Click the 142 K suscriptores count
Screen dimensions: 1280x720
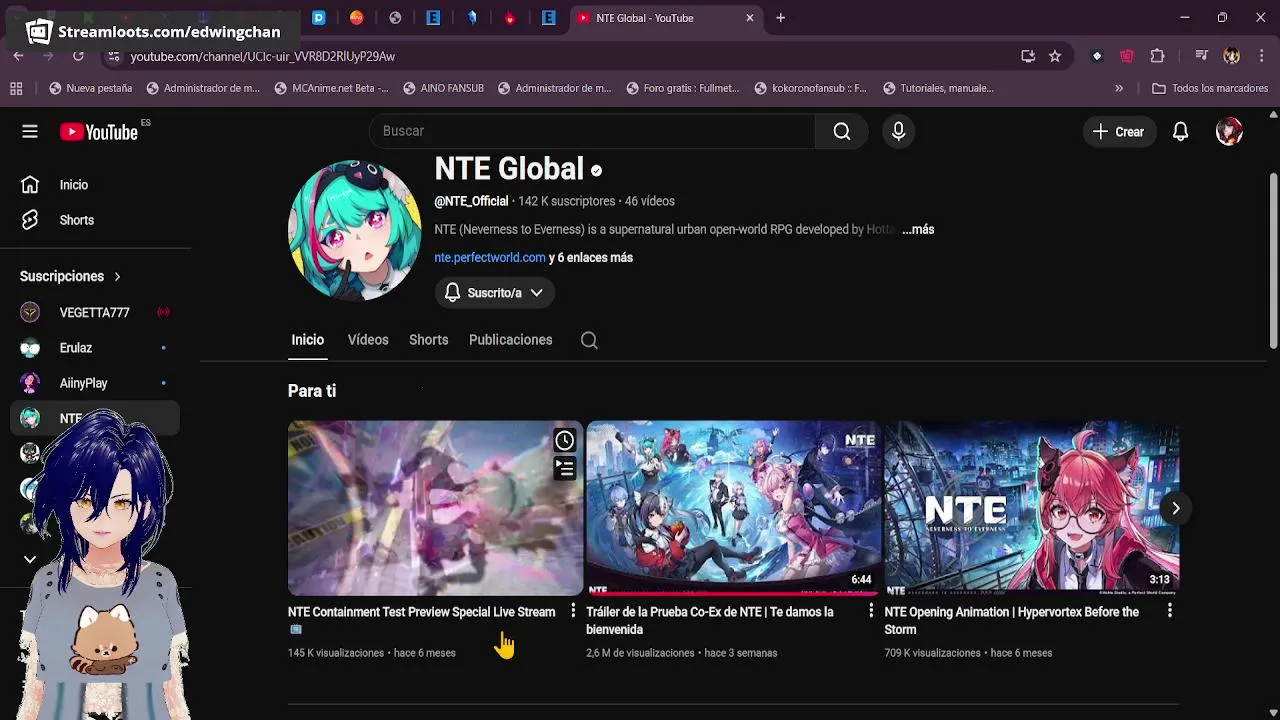pos(567,201)
